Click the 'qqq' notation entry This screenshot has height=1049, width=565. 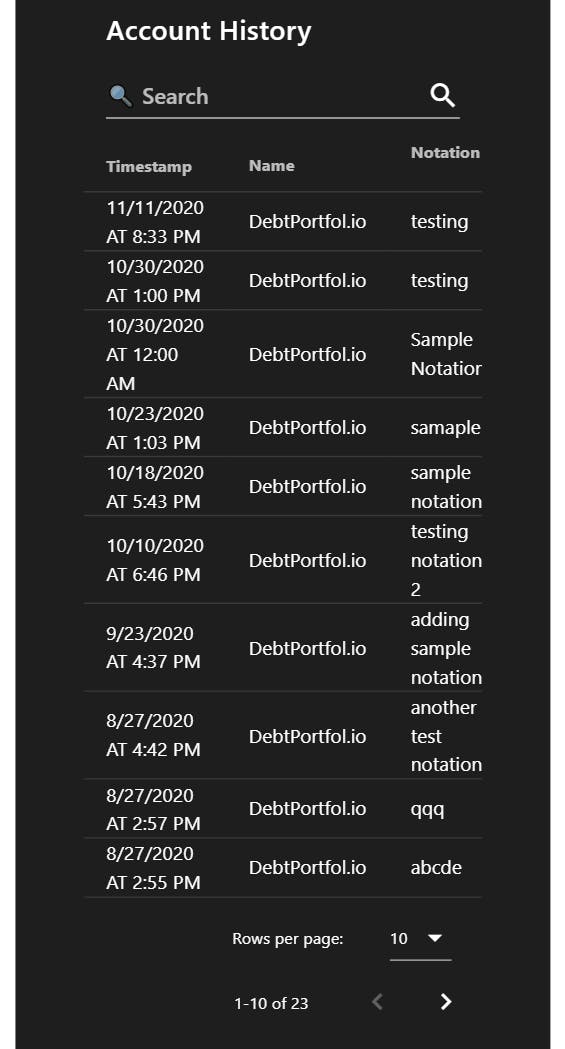point(427,809)
